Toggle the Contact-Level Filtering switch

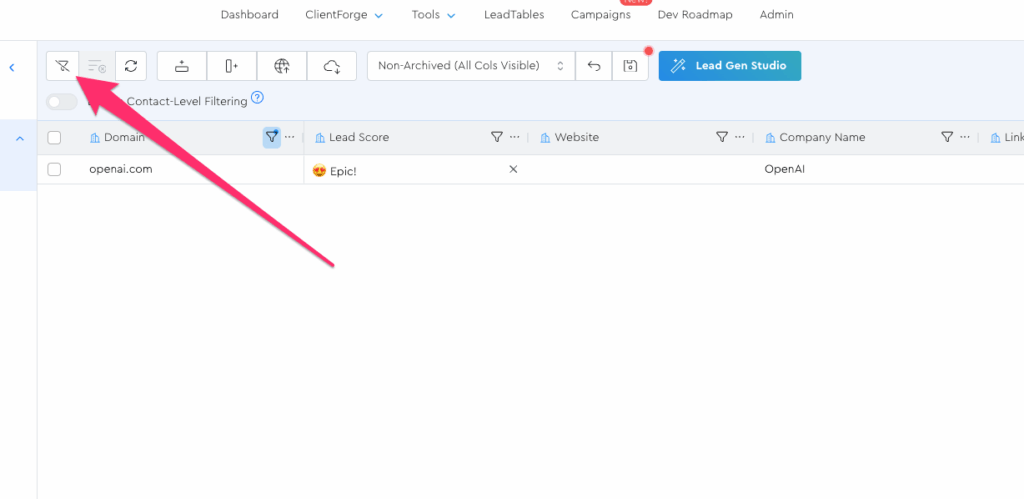[62, 102]
